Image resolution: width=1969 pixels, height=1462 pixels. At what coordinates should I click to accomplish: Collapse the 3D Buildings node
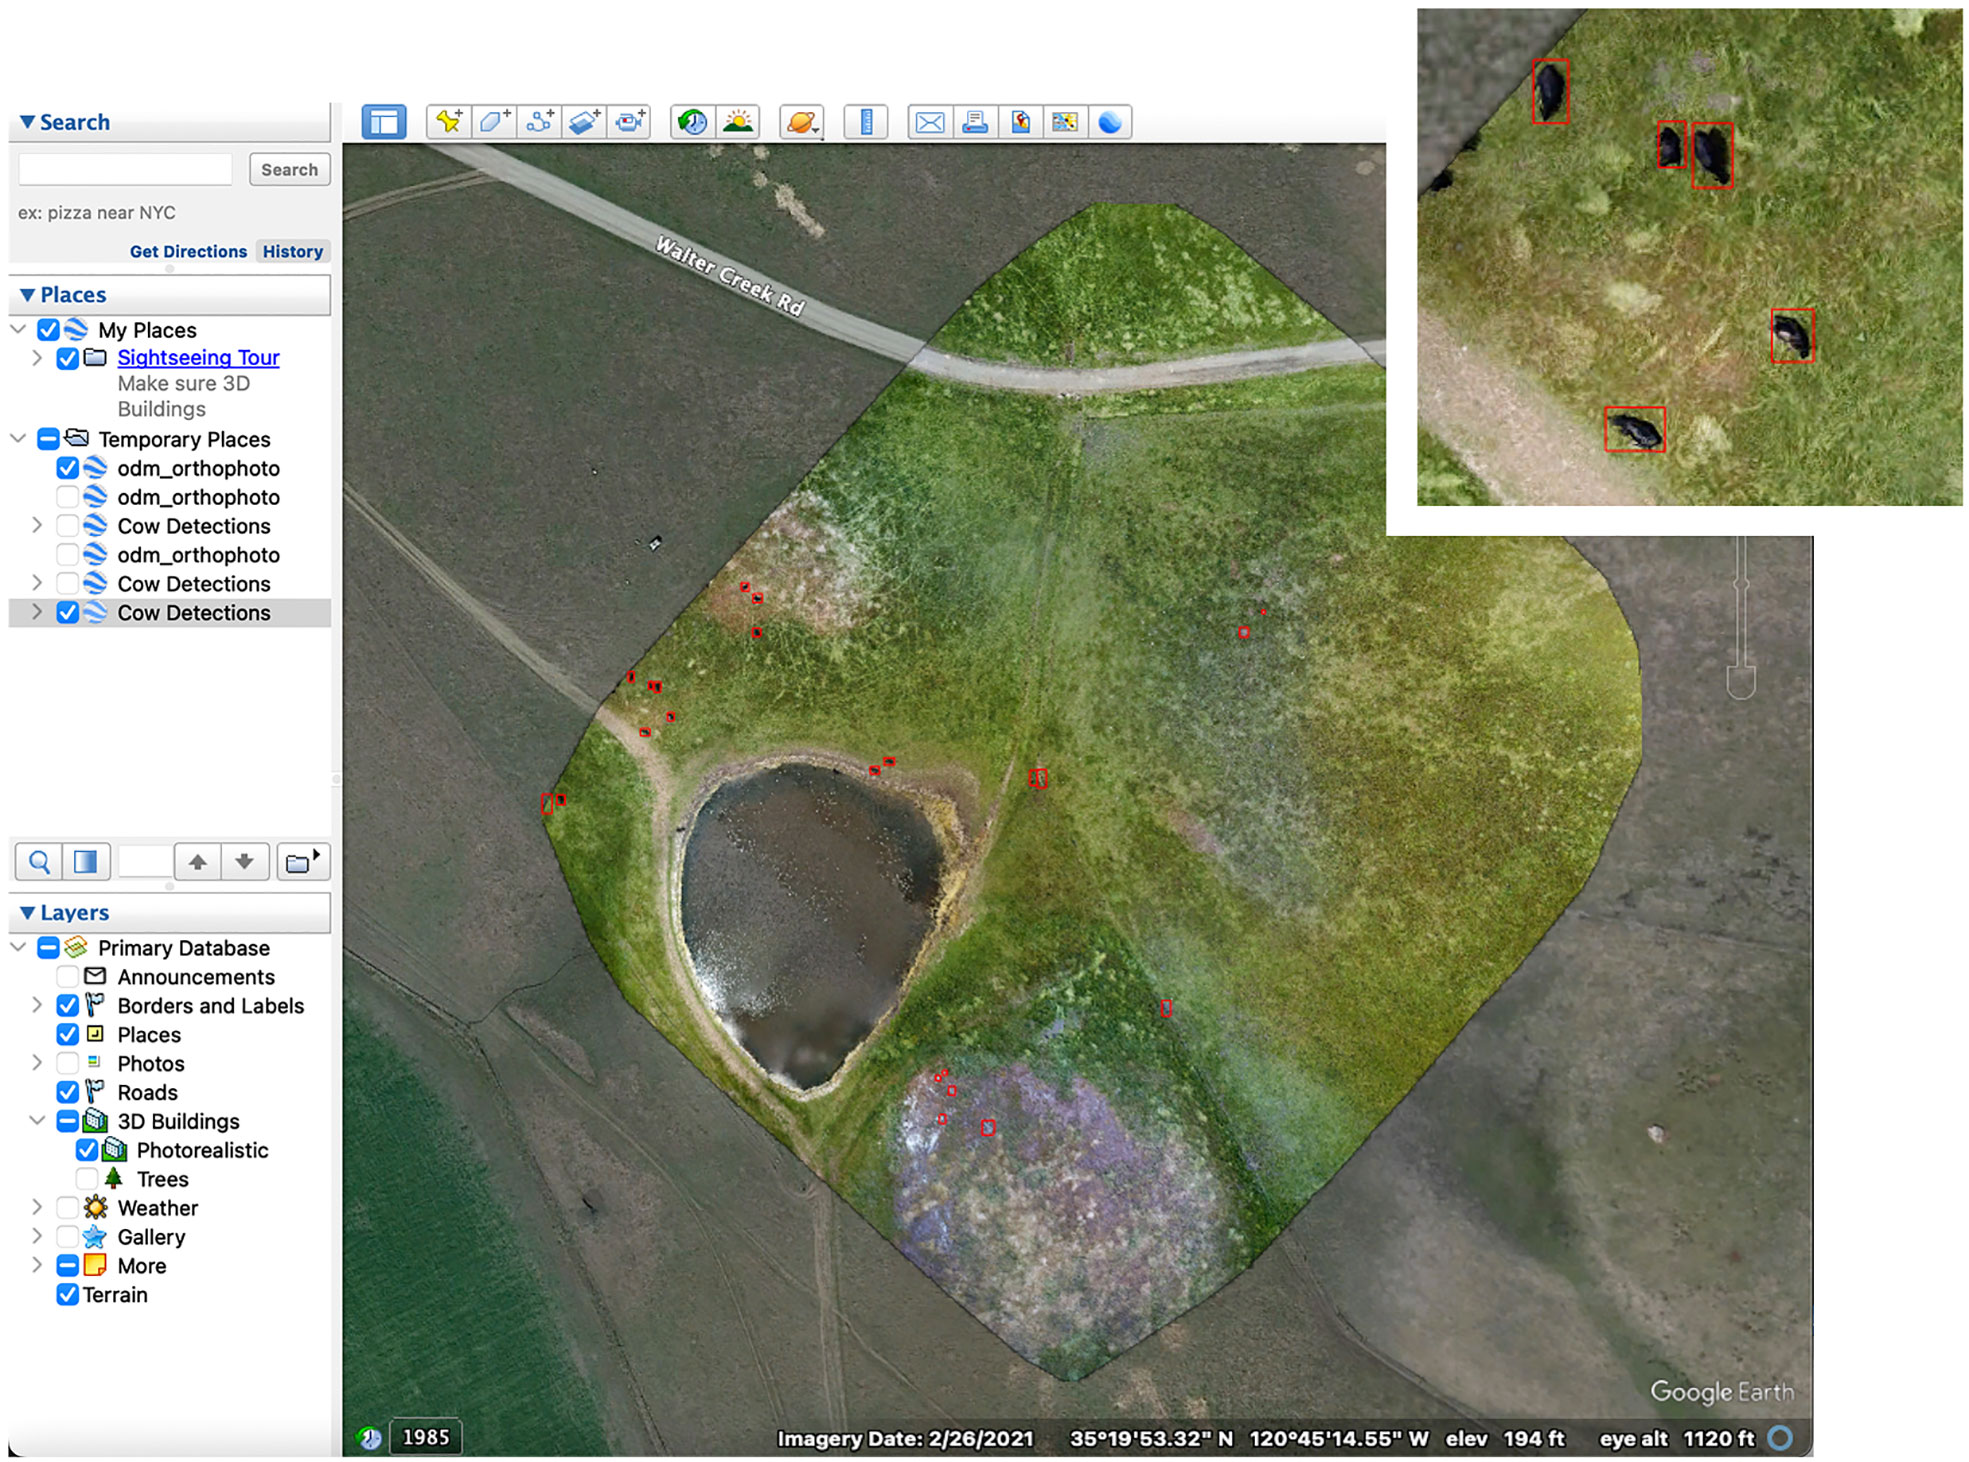tap(37, 1121)
